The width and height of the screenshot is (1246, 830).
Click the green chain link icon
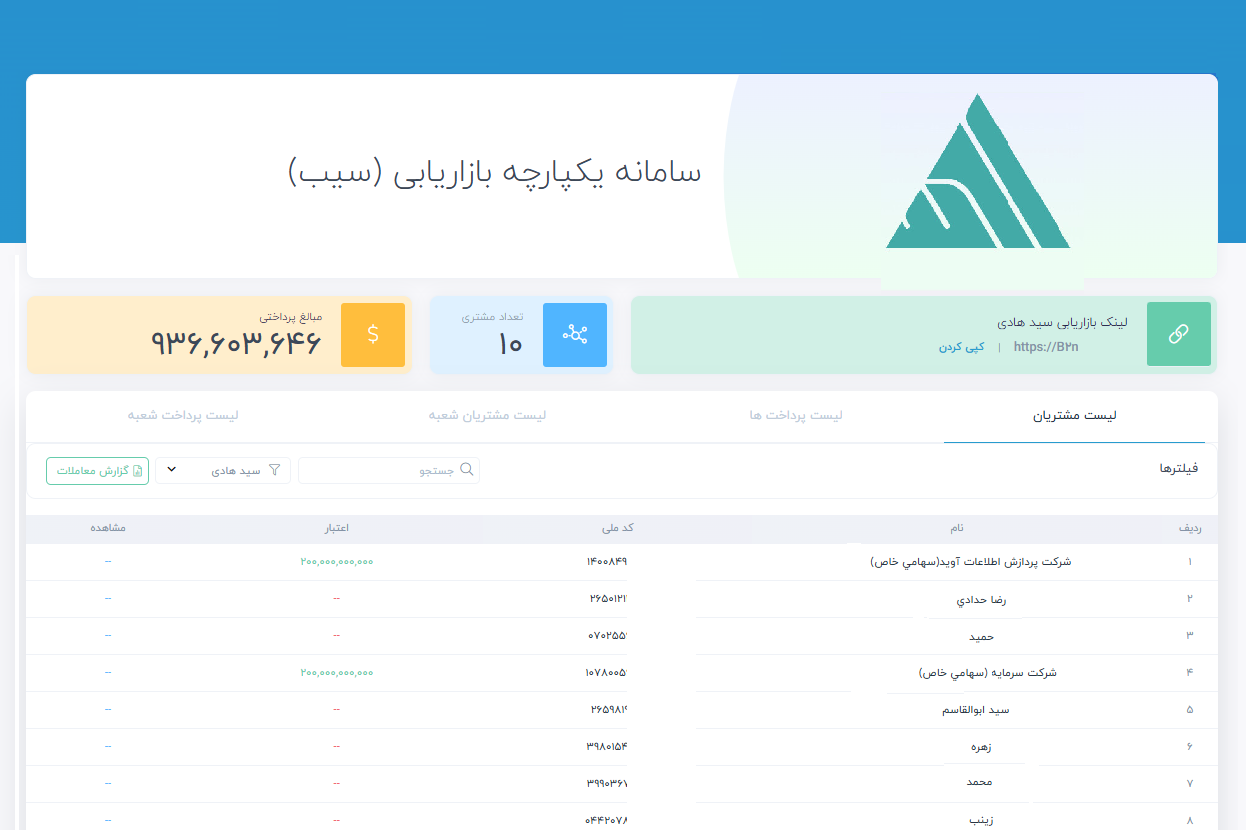point(1178,335)
